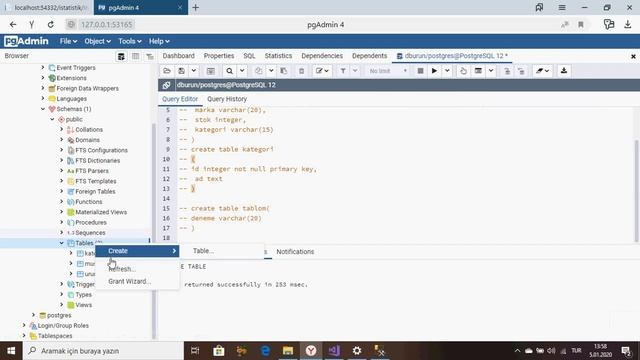Click the Save Data Changes icon
The height and width of the screenshot is (360, 640).
[211, 71]
